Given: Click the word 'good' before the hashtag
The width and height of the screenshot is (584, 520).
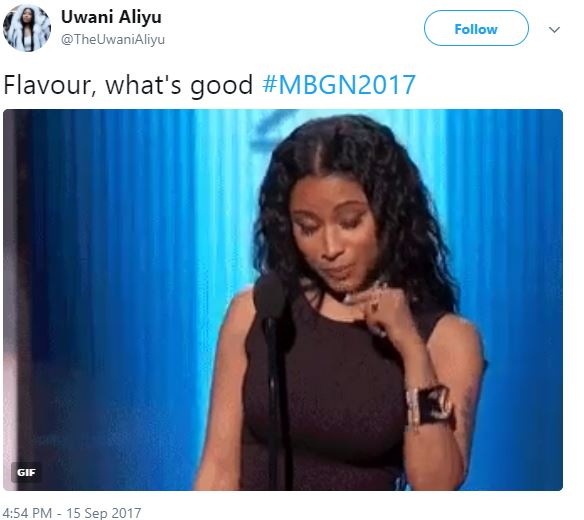Looking at the screenshot, I should point(222,86).
